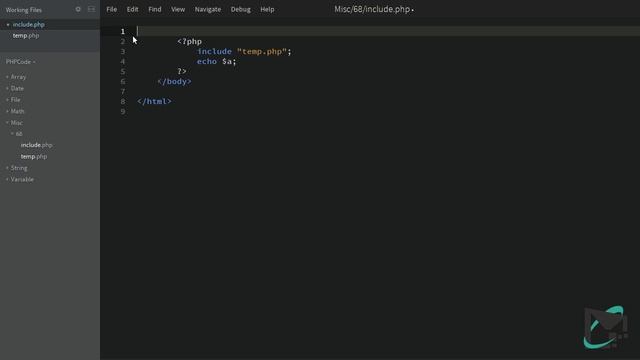Expand the Date folder
640x360 pixels.
[x=17, y=88]
